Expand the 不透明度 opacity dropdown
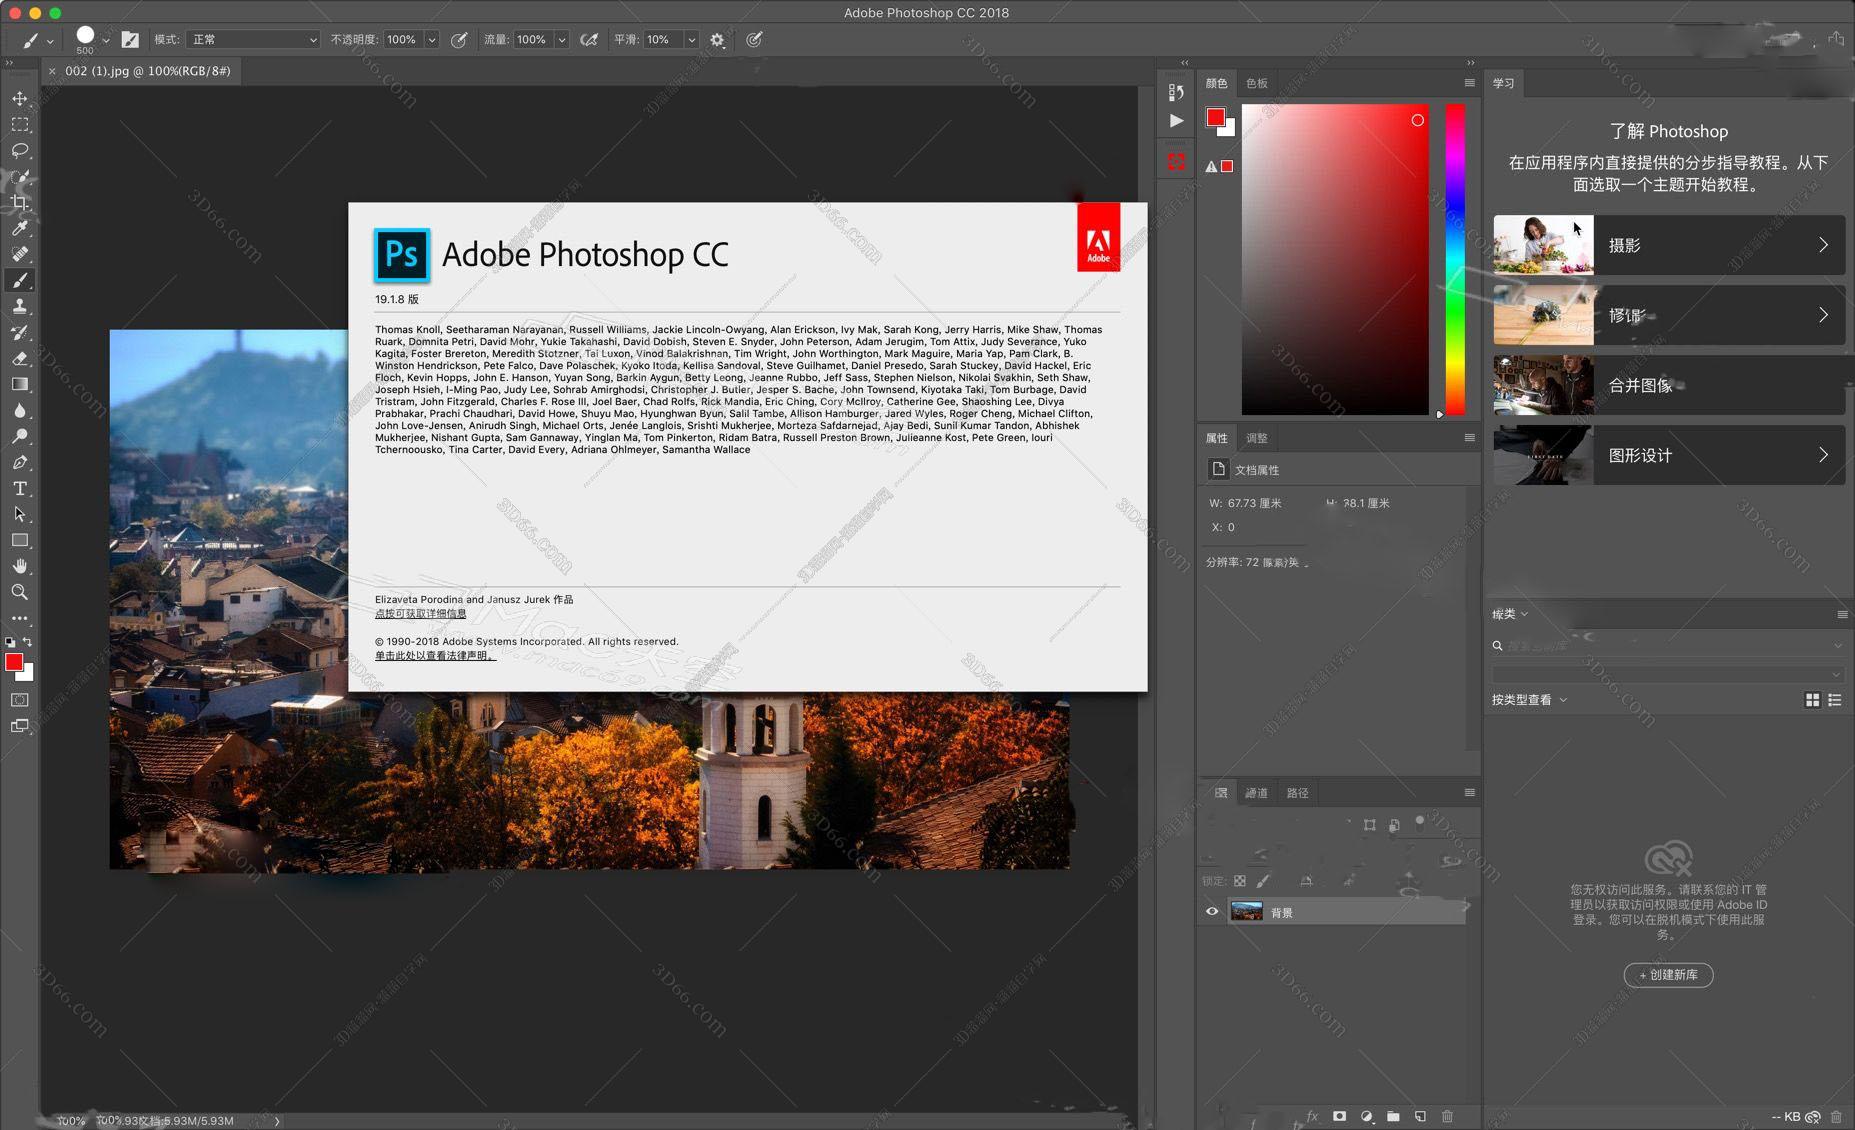Image resolution: width=1855 pixels, height=1130 pixels. [432, 40]
